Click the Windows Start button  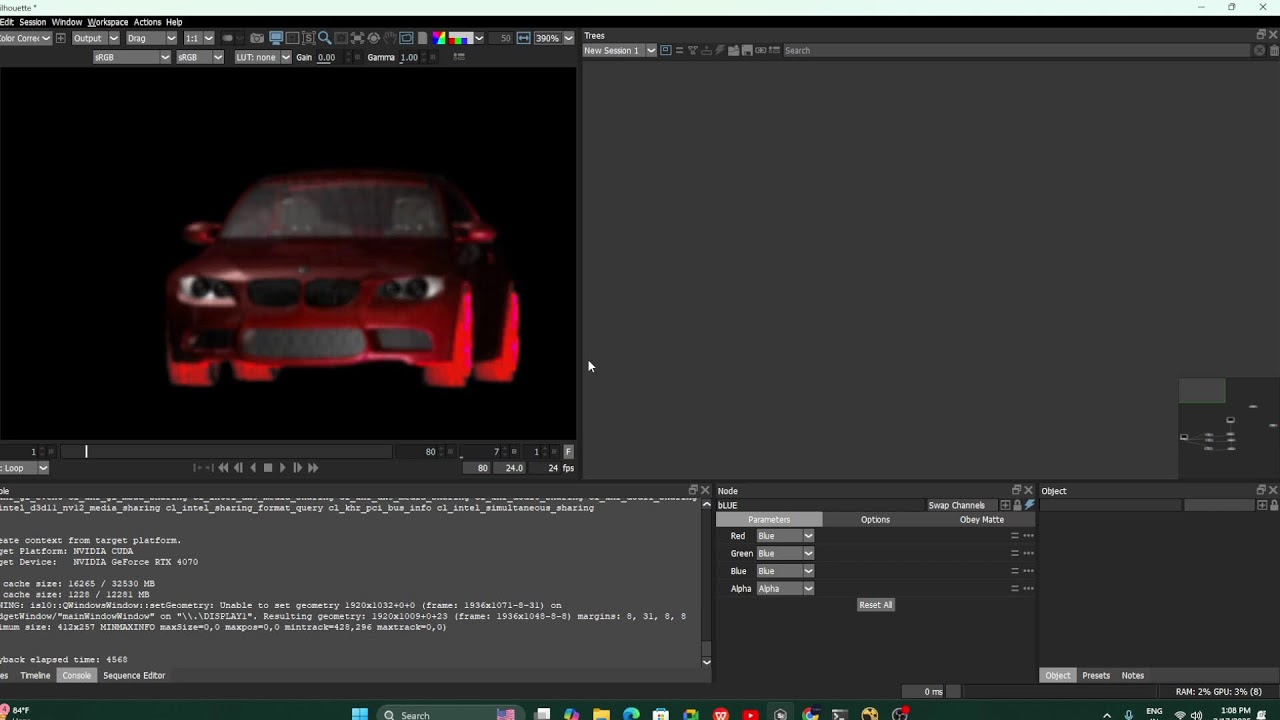click(x=360, y=714)
